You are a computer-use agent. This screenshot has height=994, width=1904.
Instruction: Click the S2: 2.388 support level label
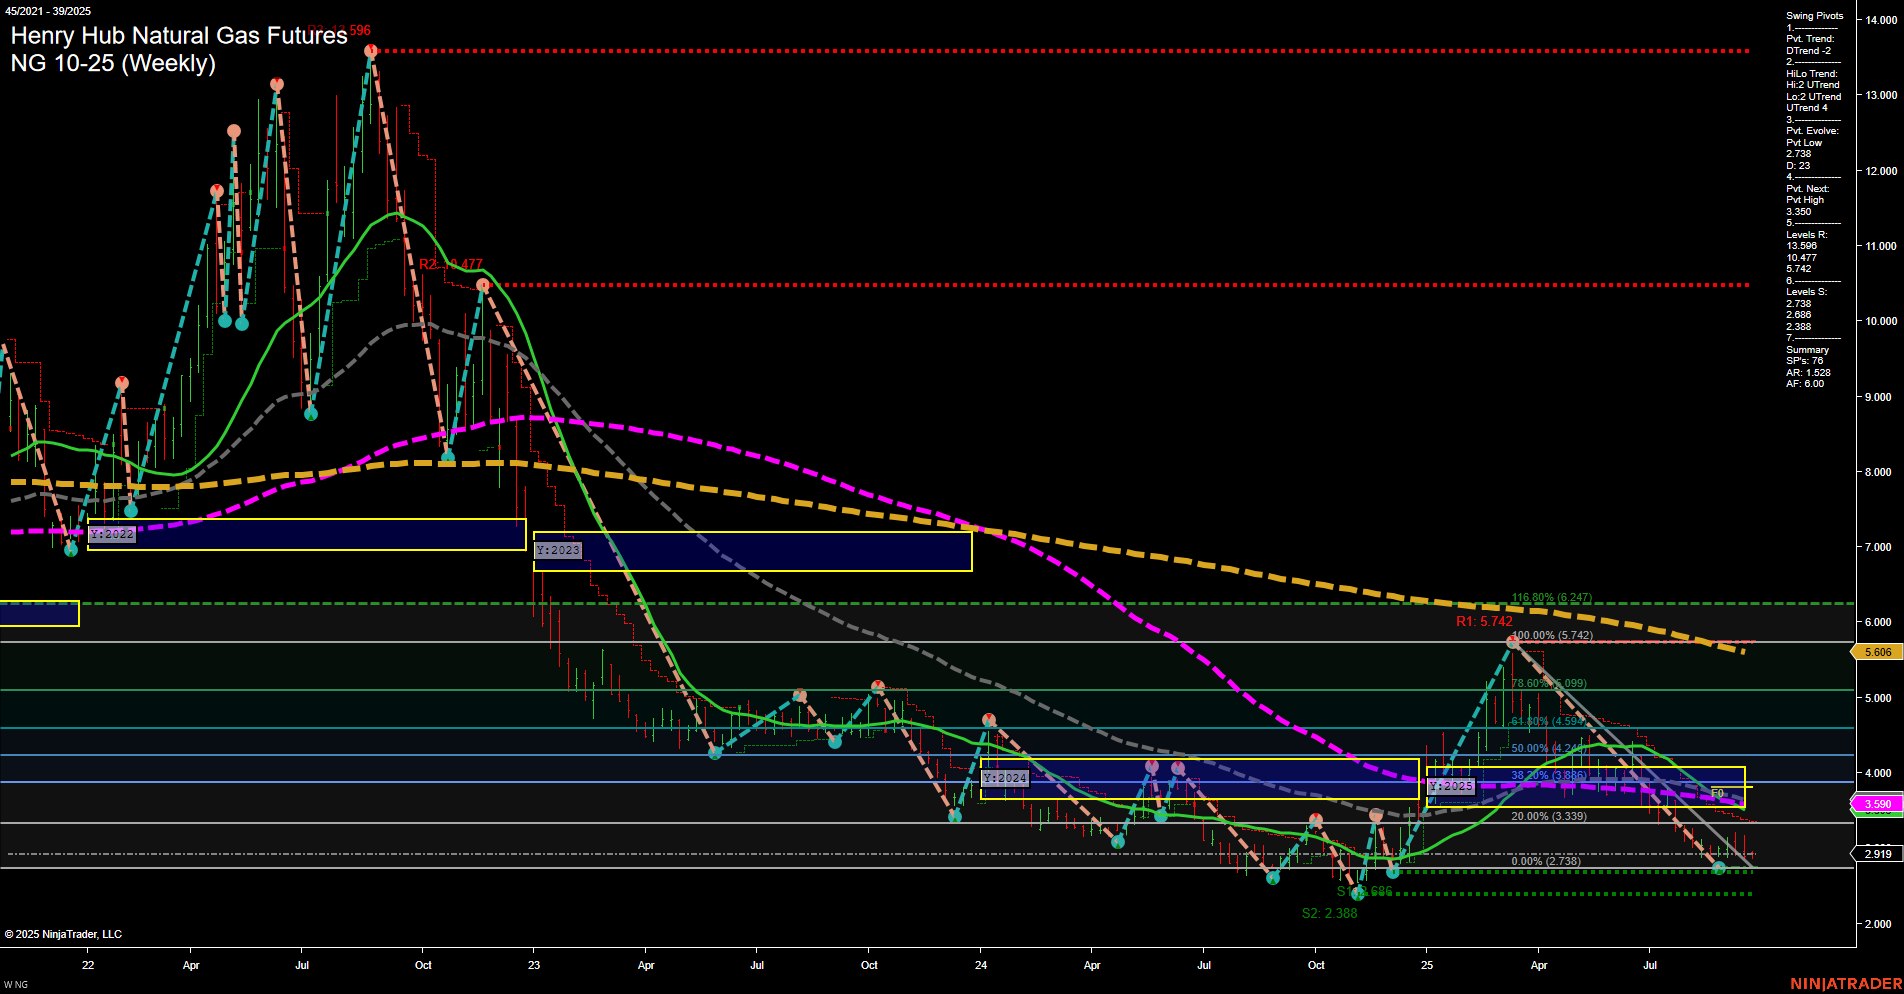1330,913
